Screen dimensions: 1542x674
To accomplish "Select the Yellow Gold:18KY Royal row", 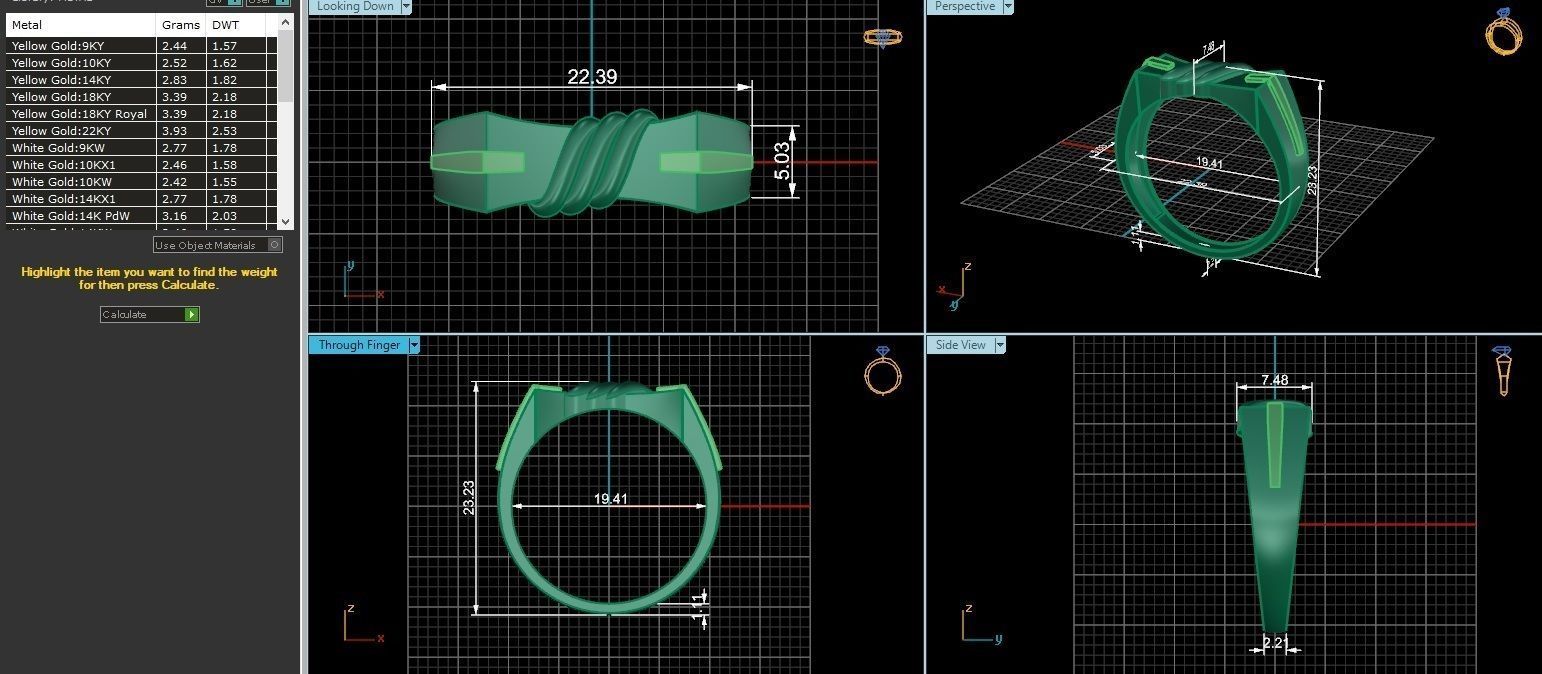I will (141, 114).
